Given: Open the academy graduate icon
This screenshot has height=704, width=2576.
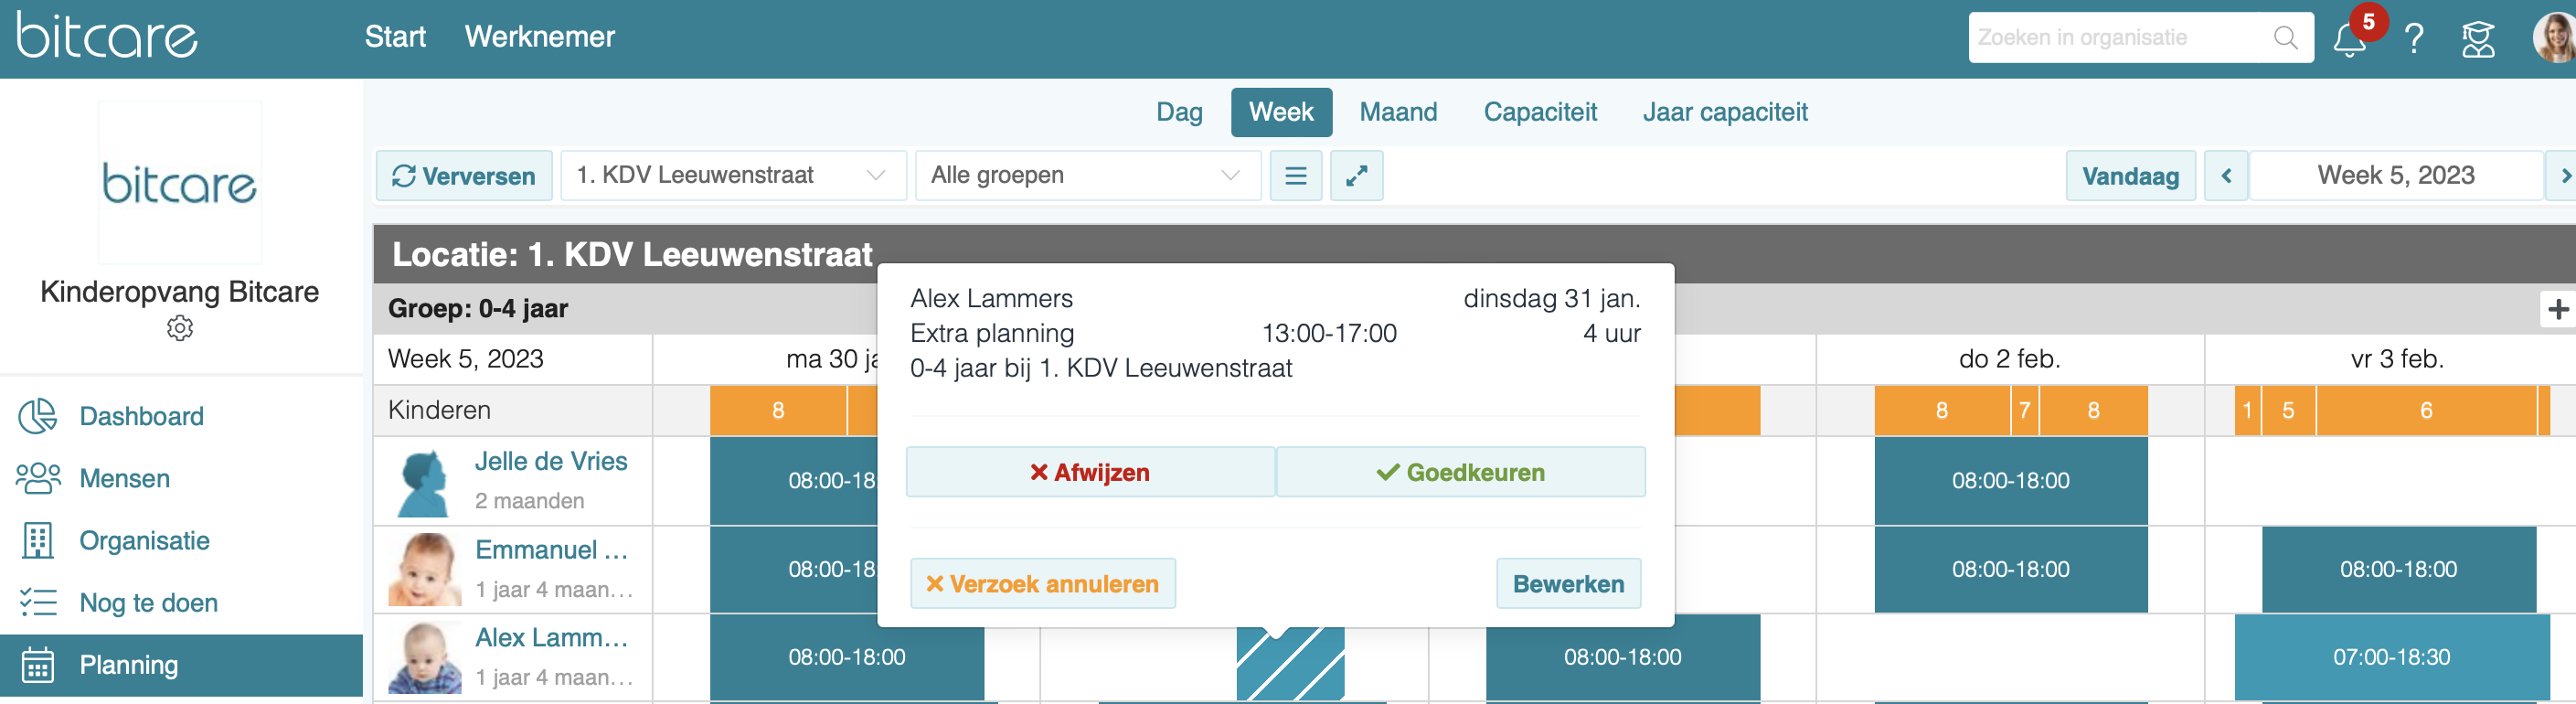Looking at the screenshot, I should (2478, 39).
